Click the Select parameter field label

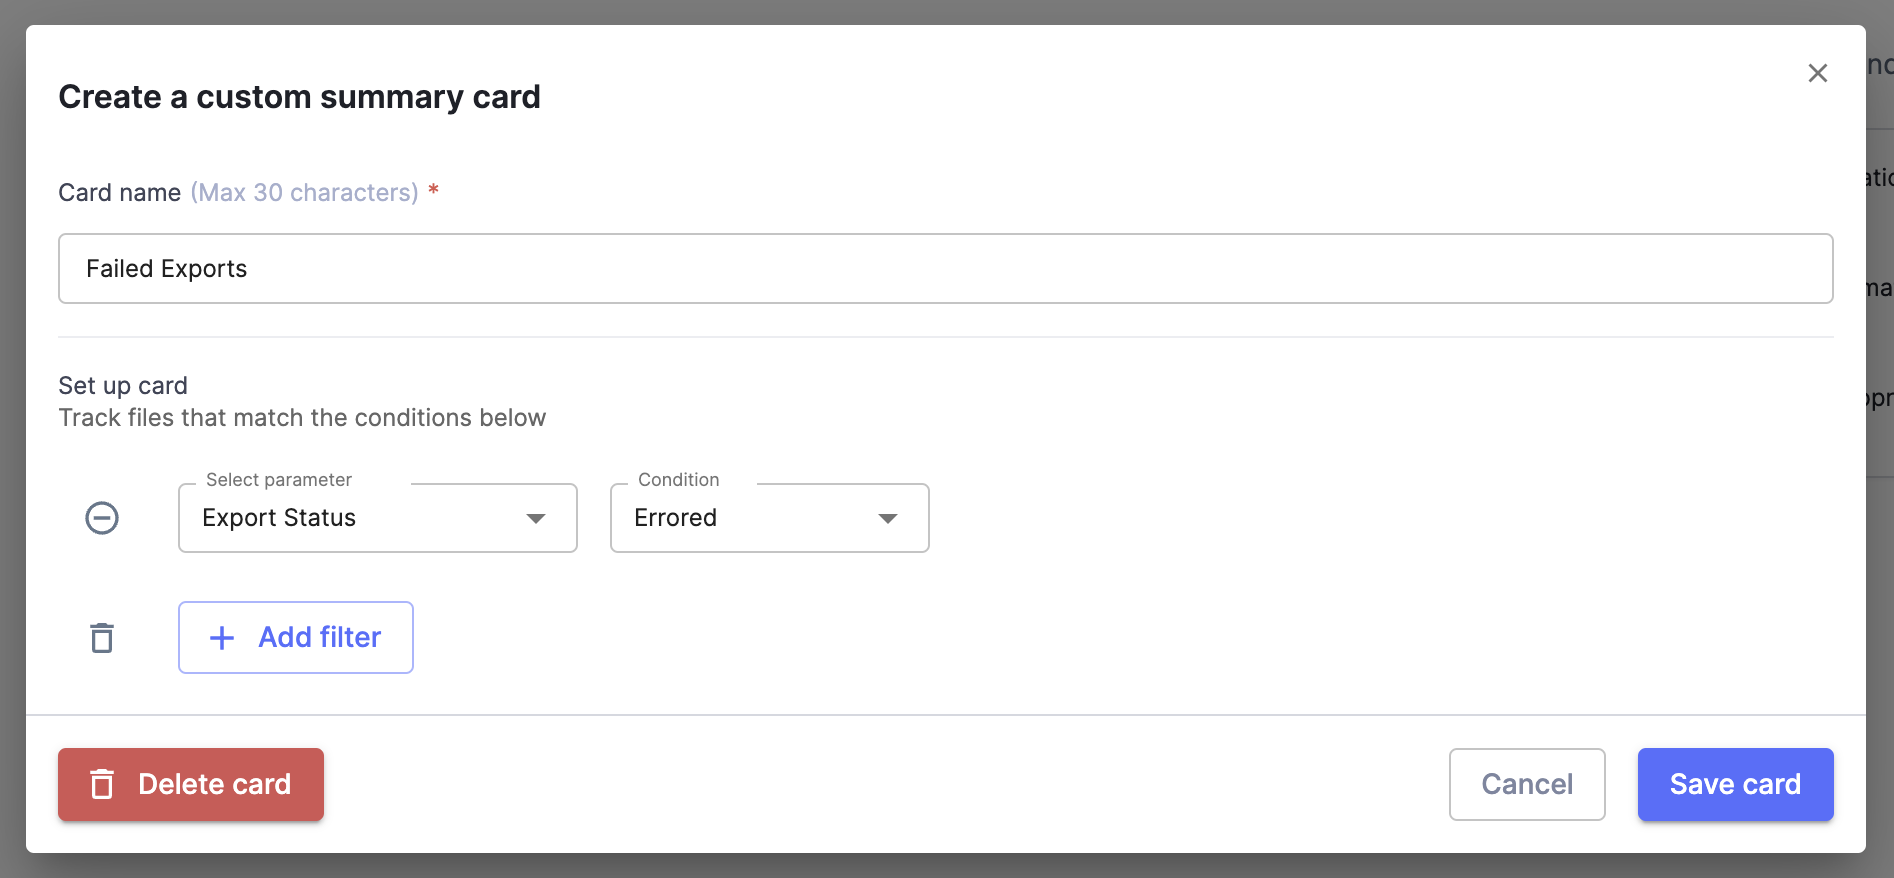(x=279, y=480)
